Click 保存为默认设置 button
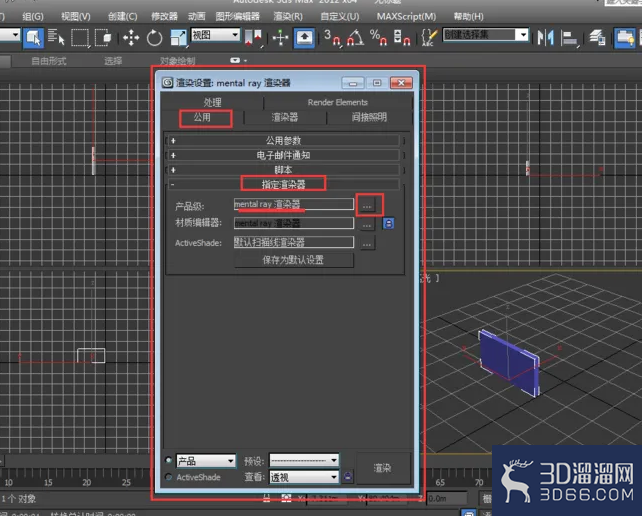642x516 pixels. (294, 260)
